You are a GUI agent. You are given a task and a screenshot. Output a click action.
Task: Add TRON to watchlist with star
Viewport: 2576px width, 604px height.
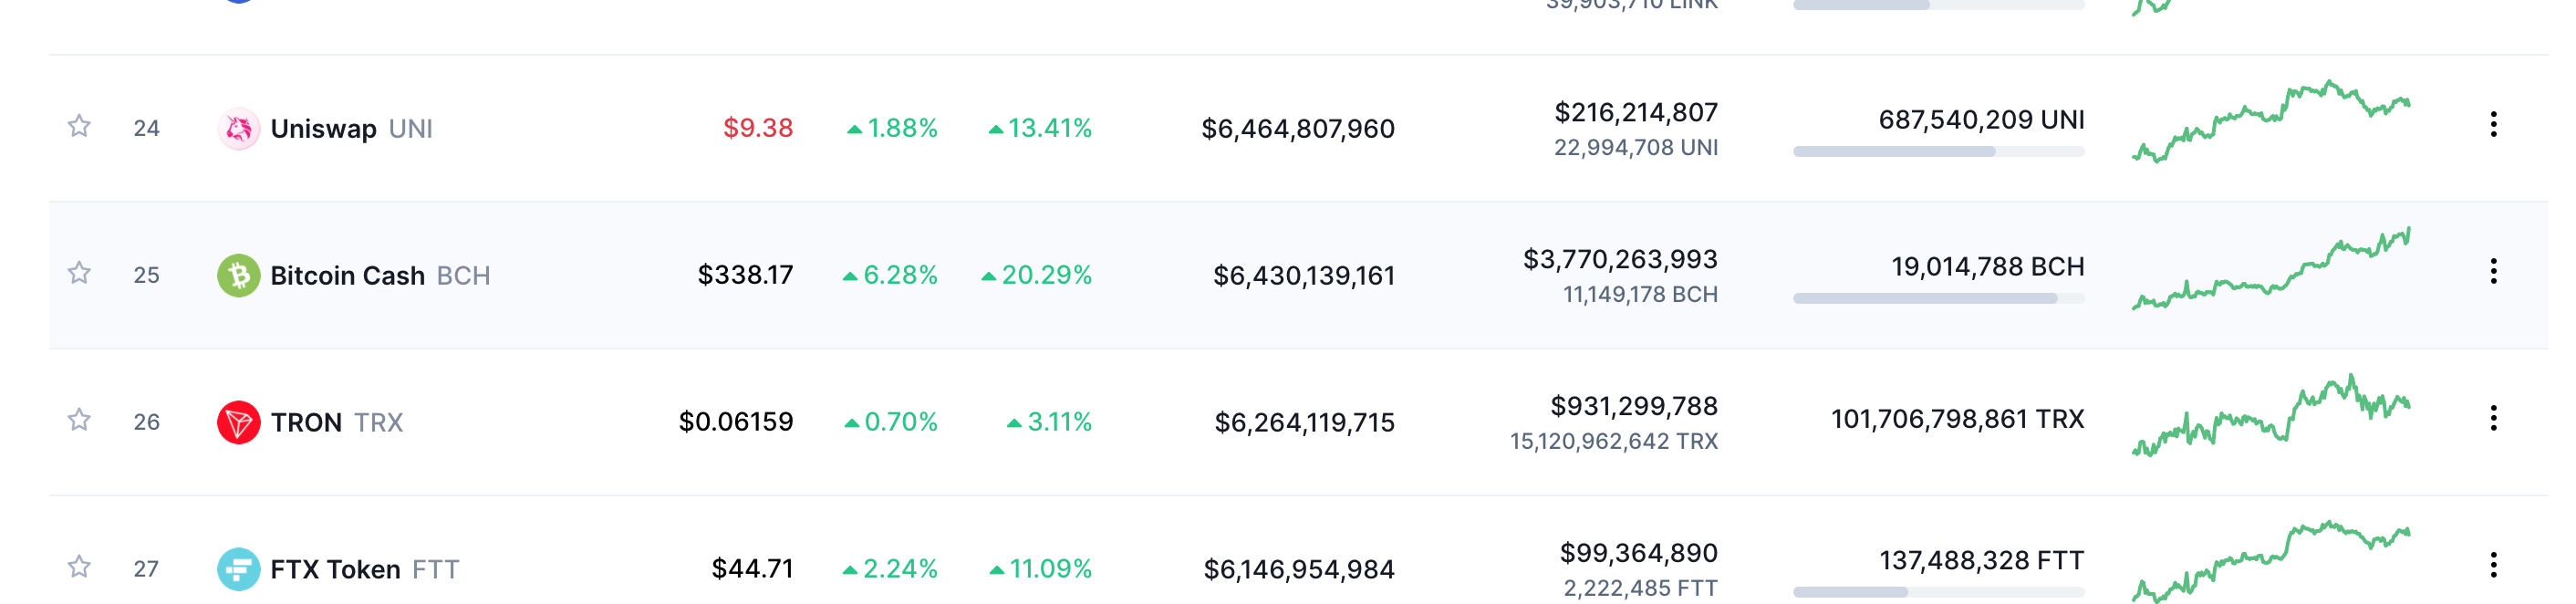(79, 420)
